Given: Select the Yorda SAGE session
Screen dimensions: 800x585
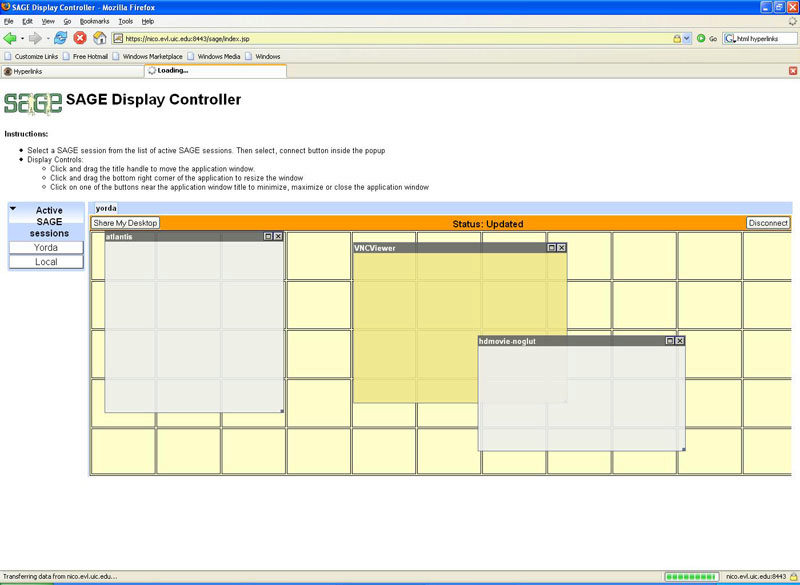Looking at the screenshot, I should click(46, 247).
